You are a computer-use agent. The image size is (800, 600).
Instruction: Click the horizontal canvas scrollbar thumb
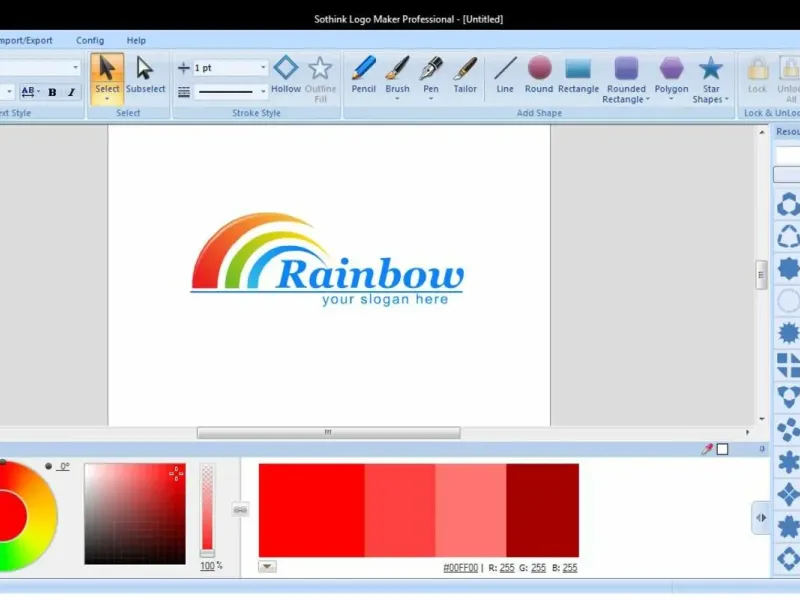point(329,433)
